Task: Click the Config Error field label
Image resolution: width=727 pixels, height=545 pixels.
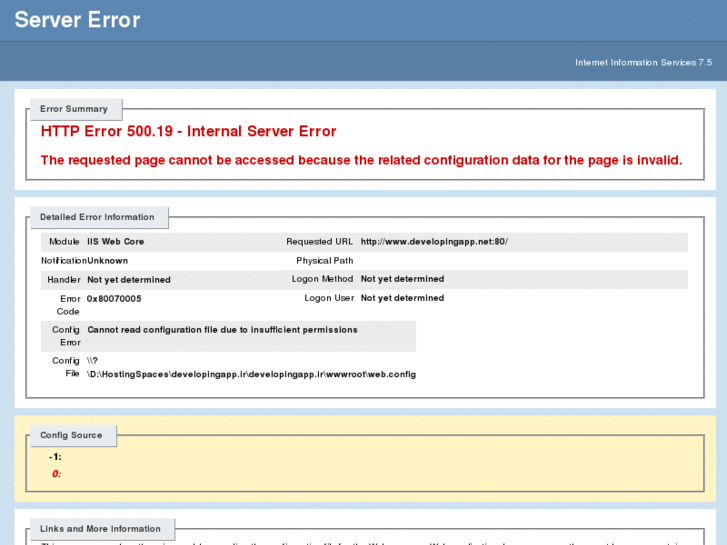Action: tap(66, 336)
